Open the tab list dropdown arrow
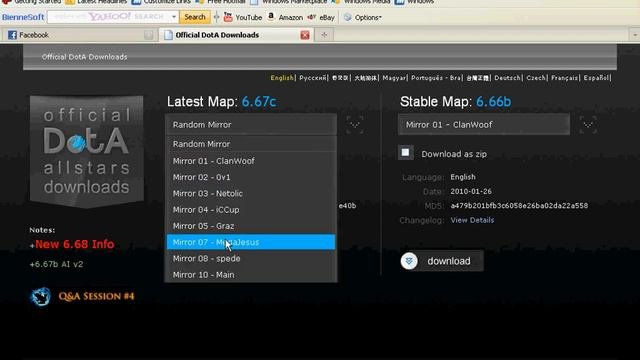640x360 pixels. click(x=635, y=36)
